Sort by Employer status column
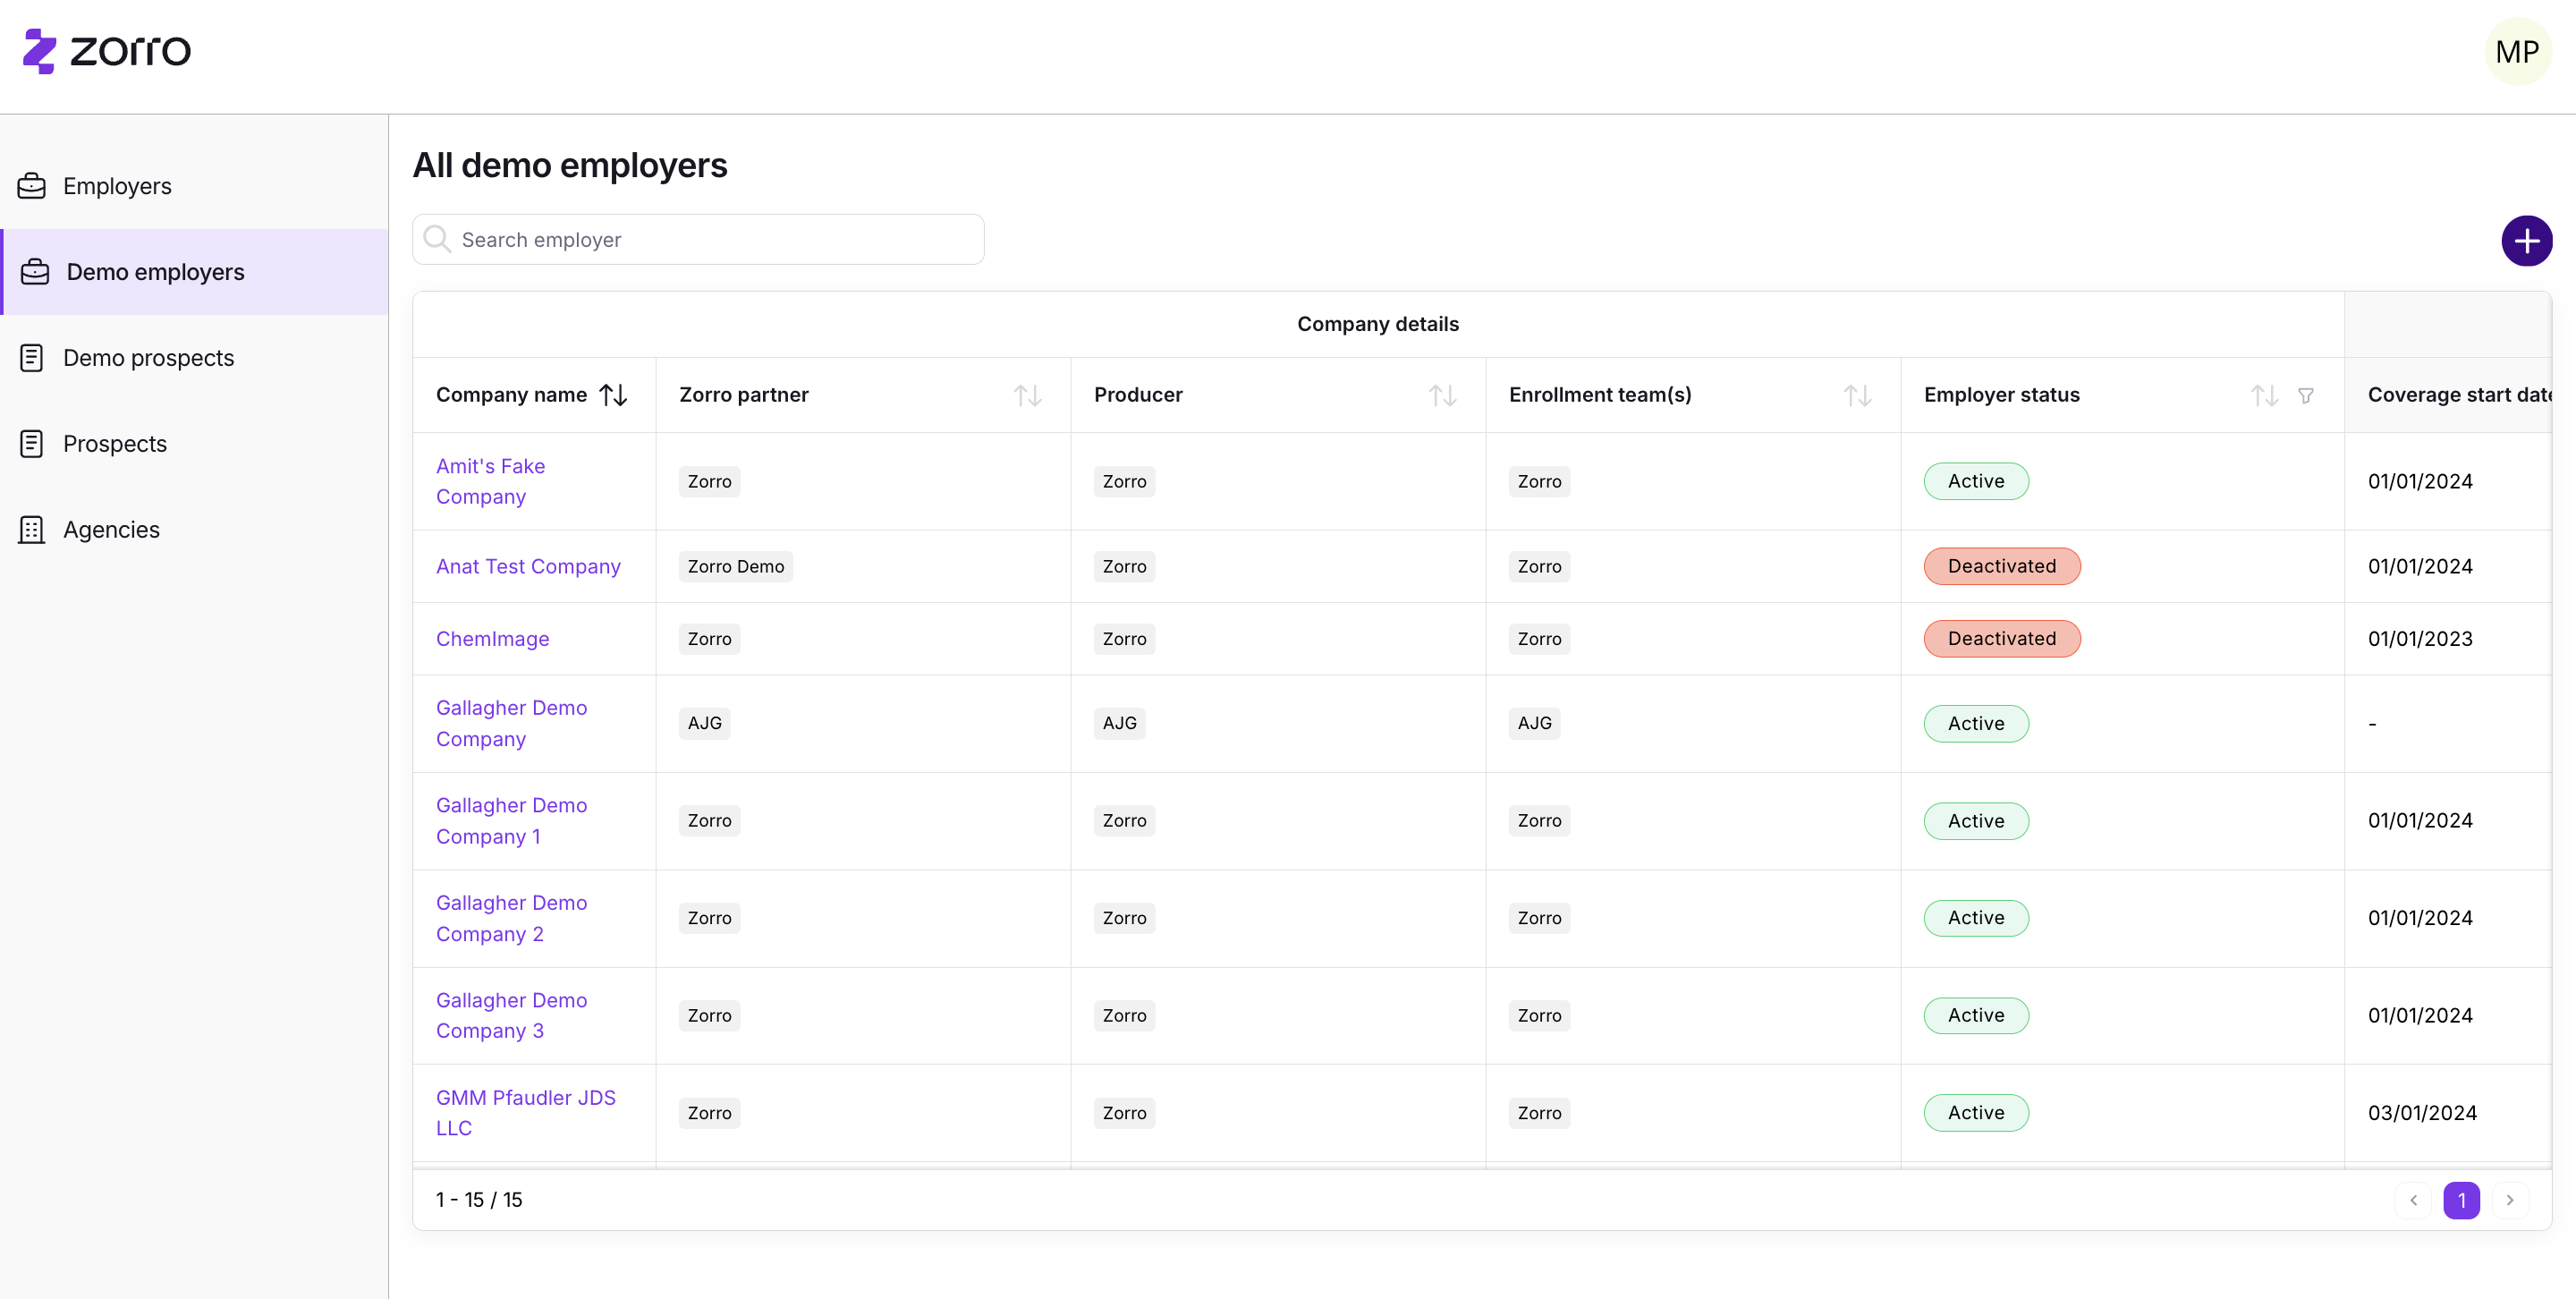Viewport: 2576px width, 1299px height. pos(2264,395)
